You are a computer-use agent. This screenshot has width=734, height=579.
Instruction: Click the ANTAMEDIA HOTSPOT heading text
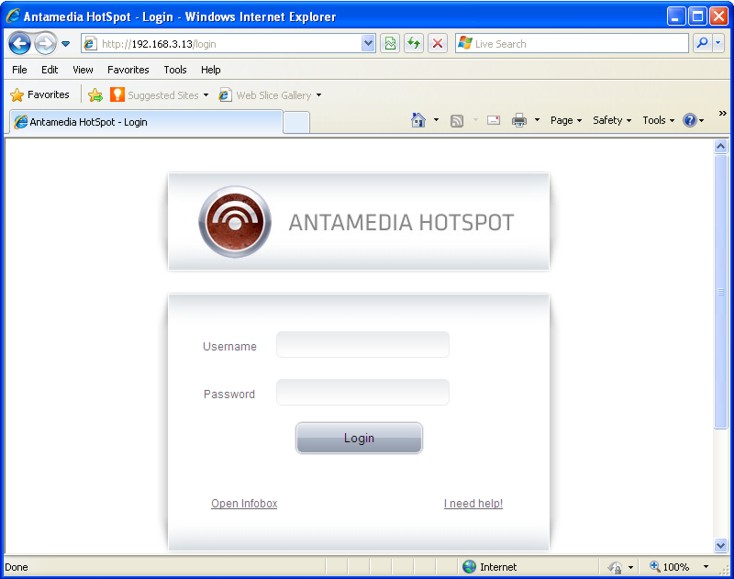point(401,222)
